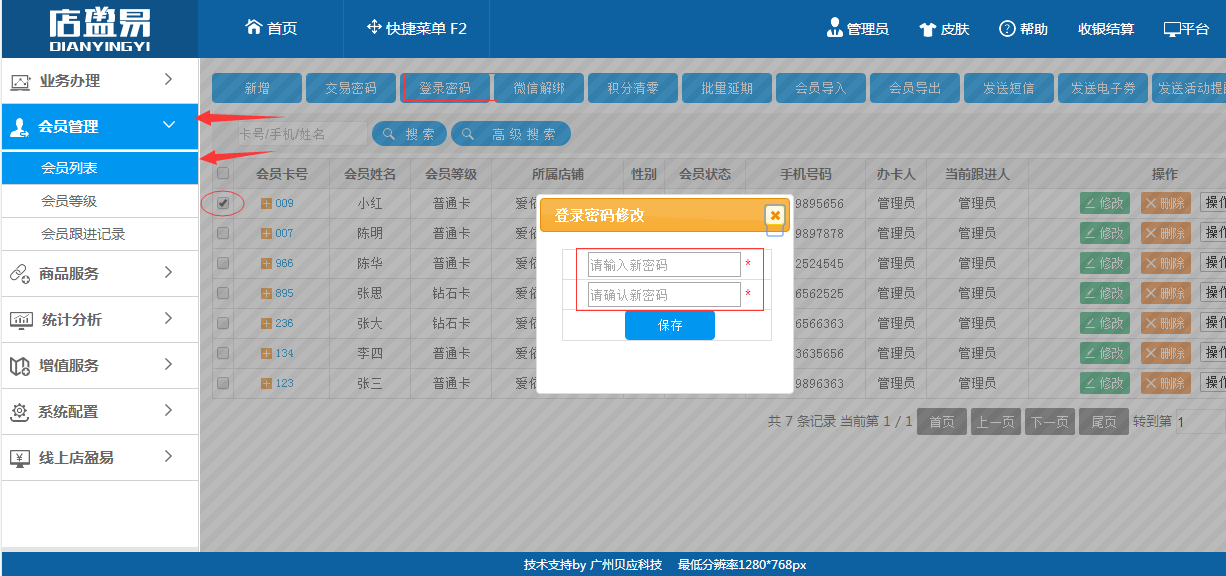Viewport: 1226px width, 576px height.
Task: Close the 登录密码修改 dialog with the X
Action: point(775,215)
